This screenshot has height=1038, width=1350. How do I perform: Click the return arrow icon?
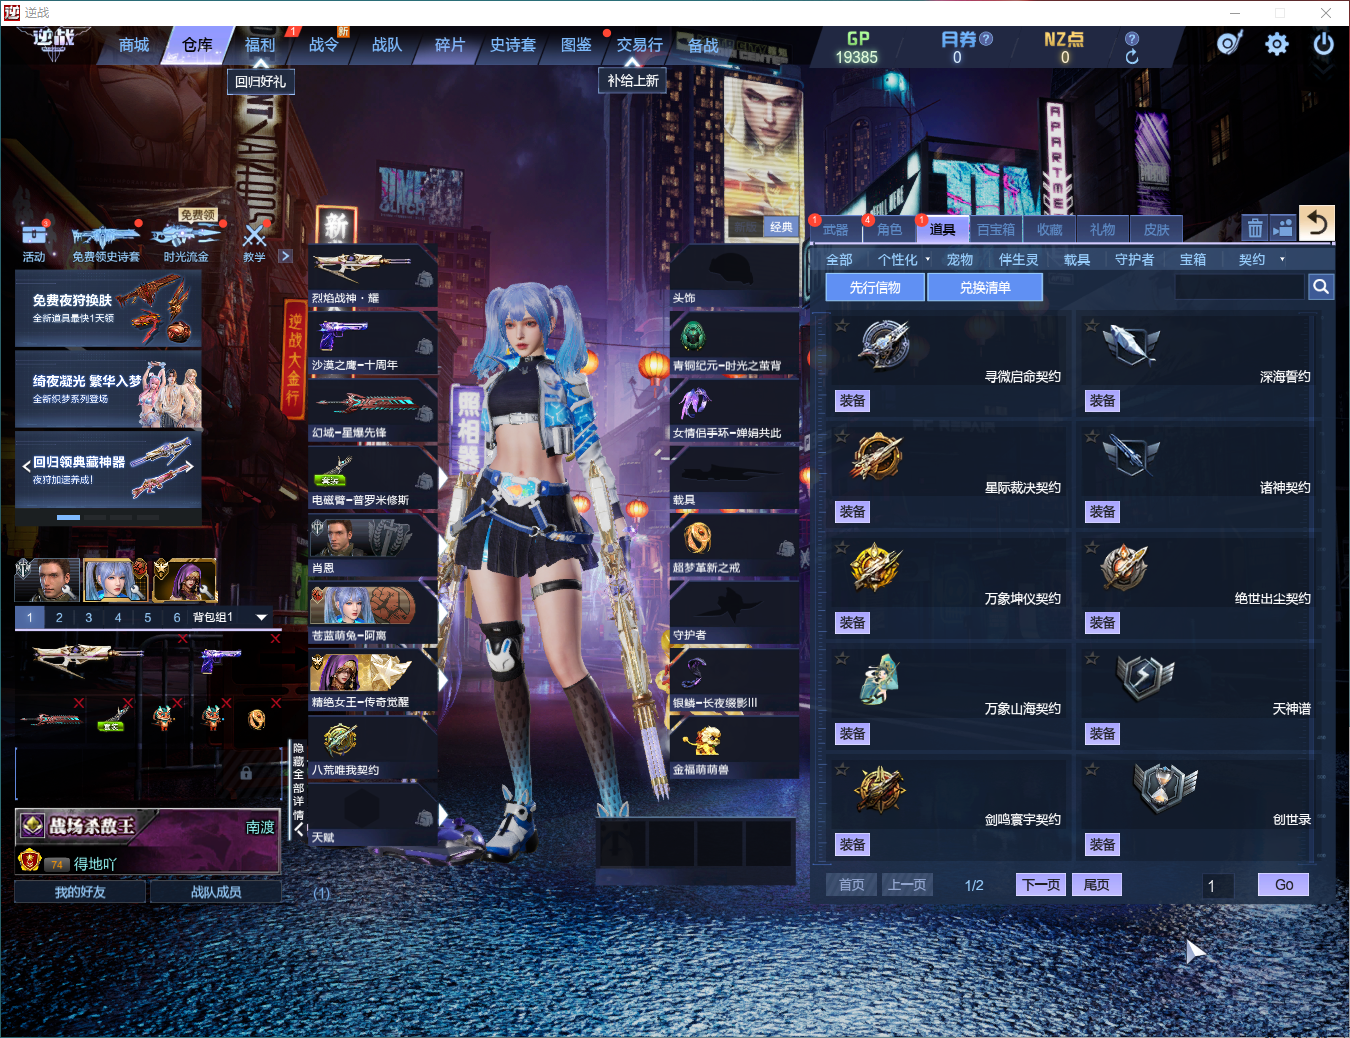coord(1316,223)
